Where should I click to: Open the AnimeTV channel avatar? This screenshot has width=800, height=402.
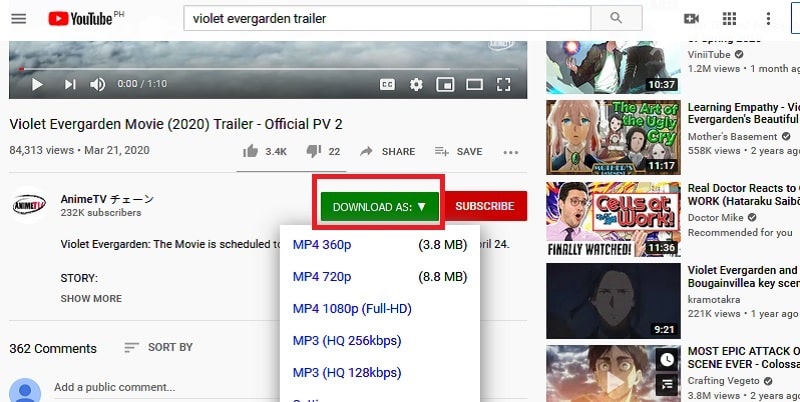pos(29,205)
